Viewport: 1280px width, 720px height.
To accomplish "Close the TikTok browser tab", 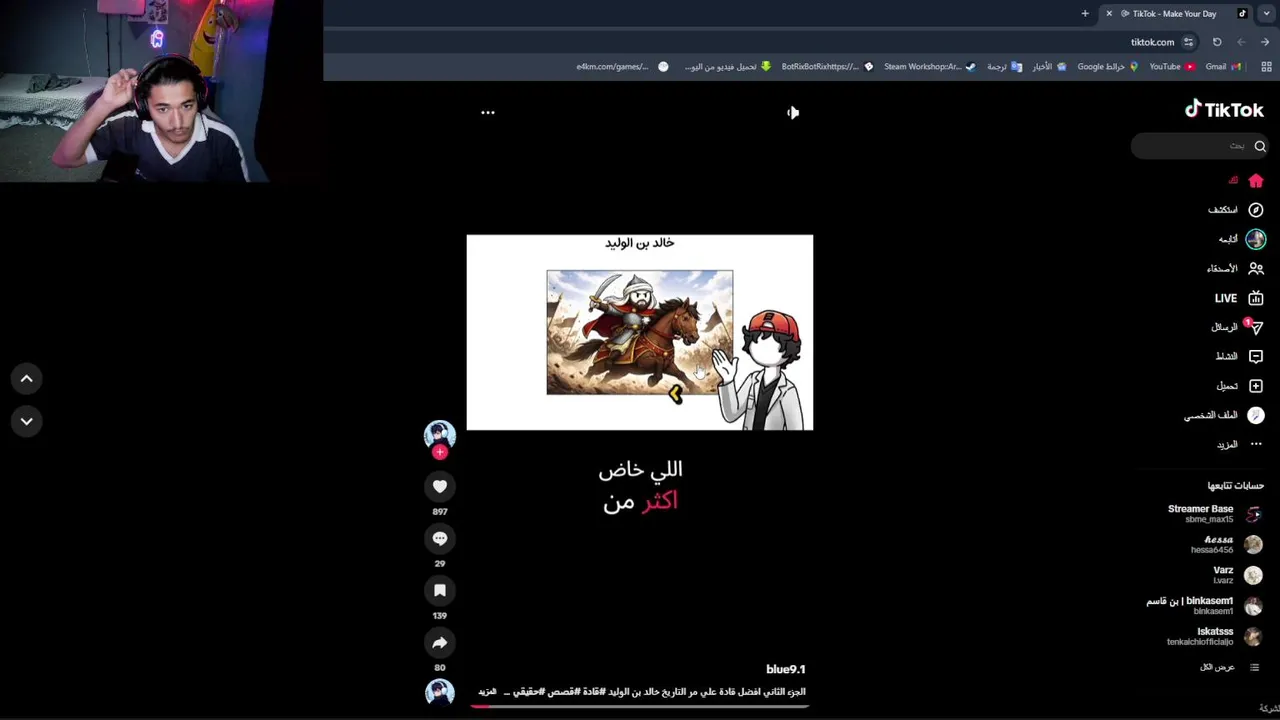I will [1109, 13].
